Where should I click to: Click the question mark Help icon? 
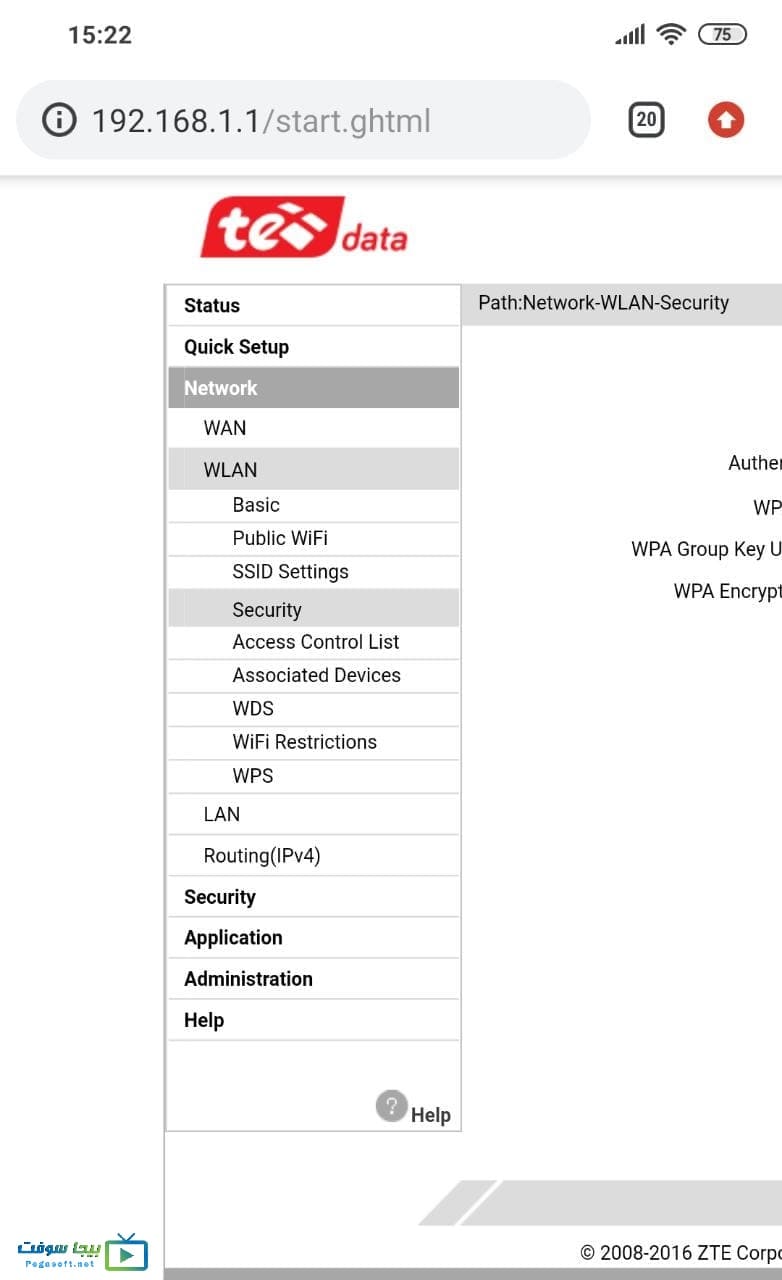click(x=391, y=1106)
